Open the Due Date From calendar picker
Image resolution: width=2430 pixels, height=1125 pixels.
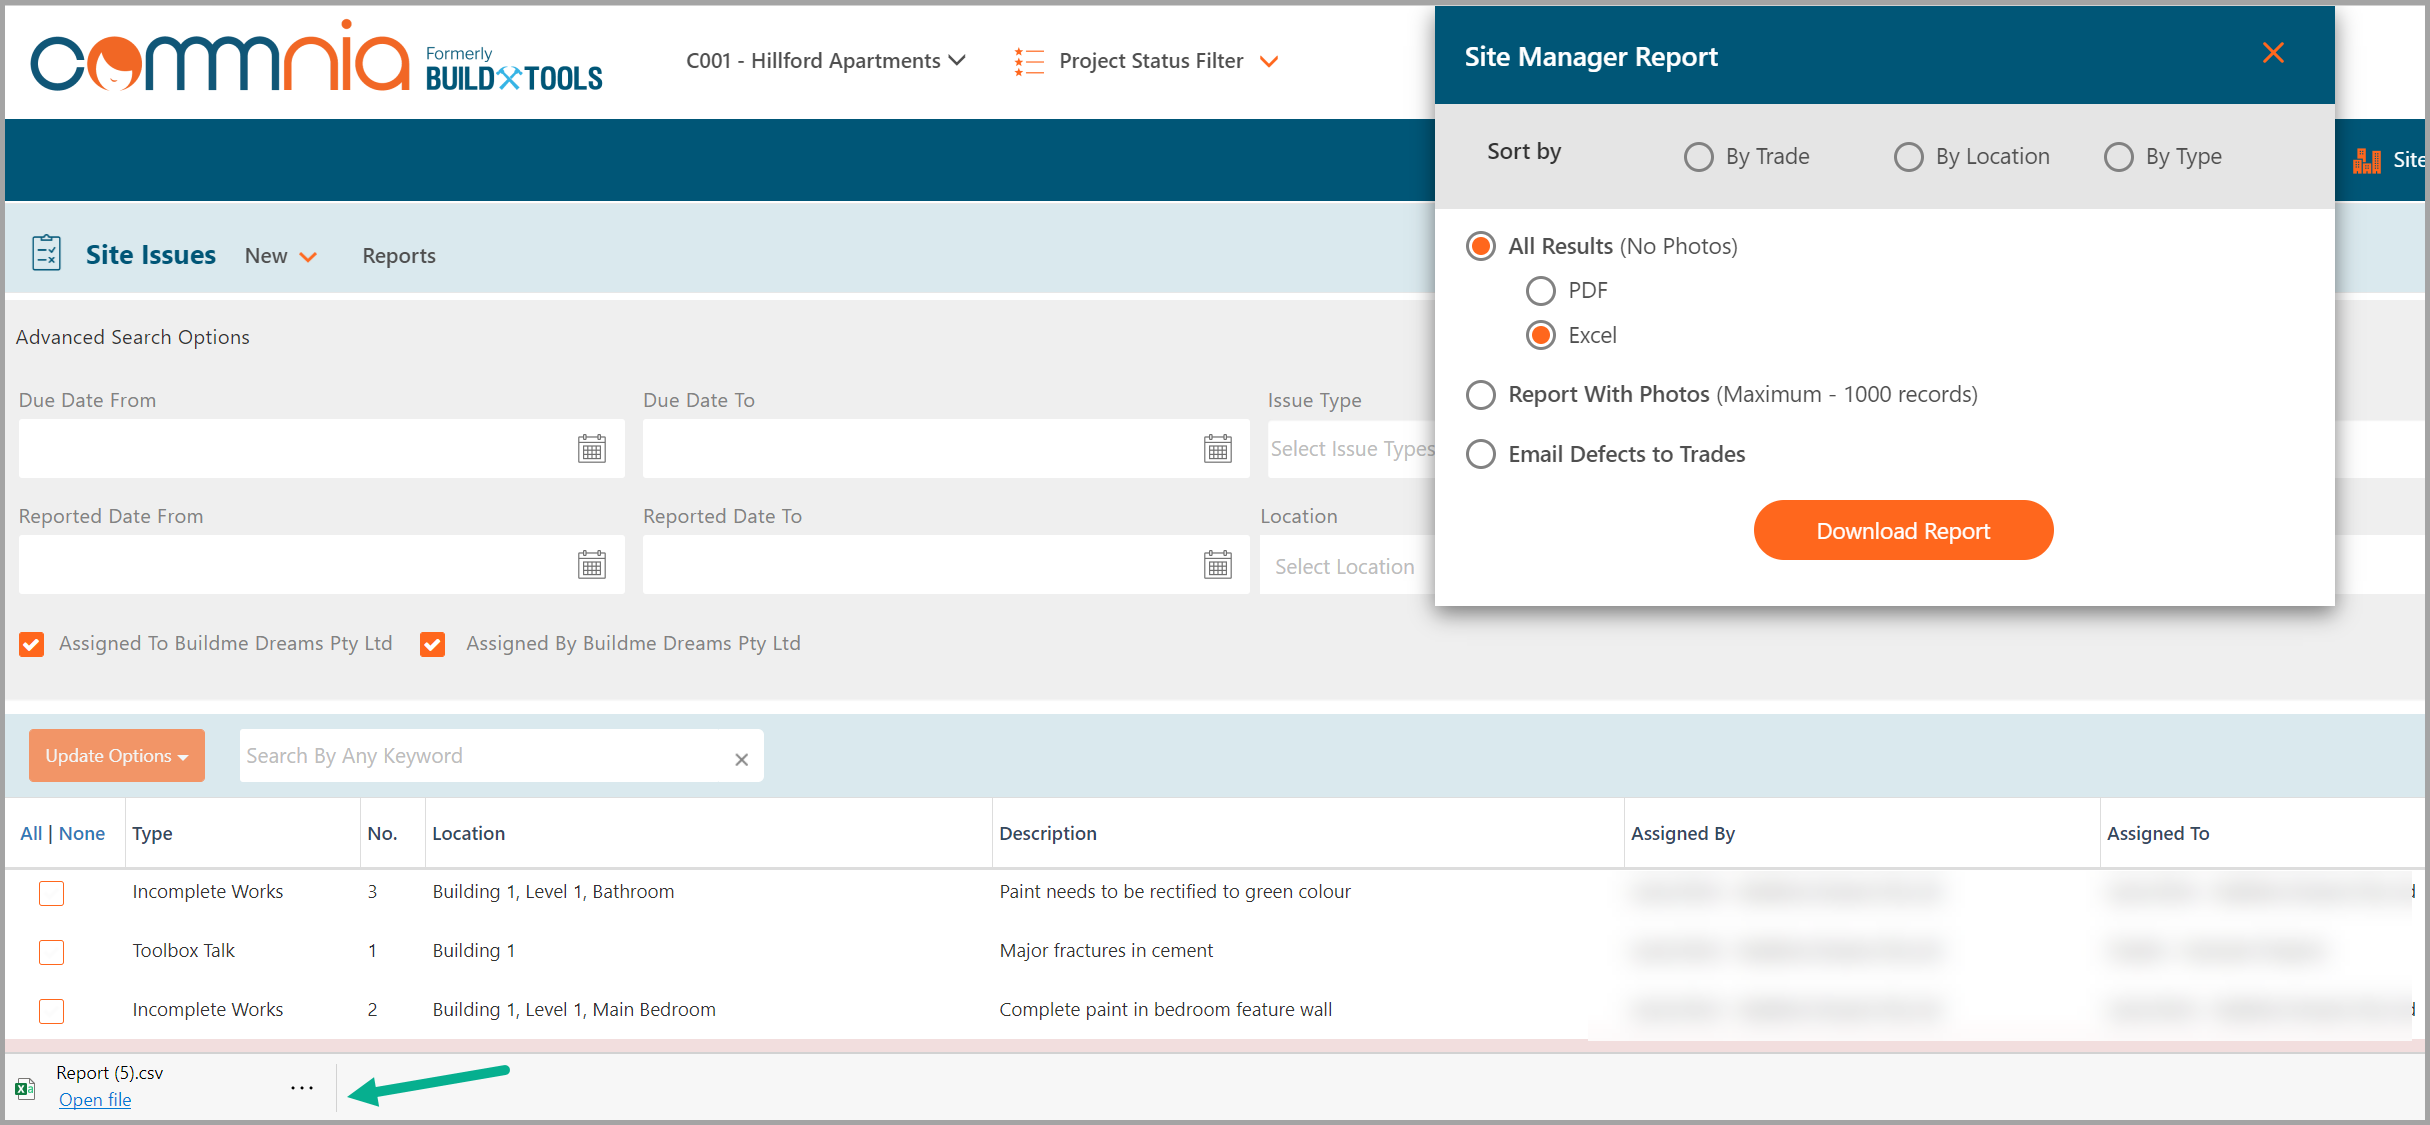592,448
